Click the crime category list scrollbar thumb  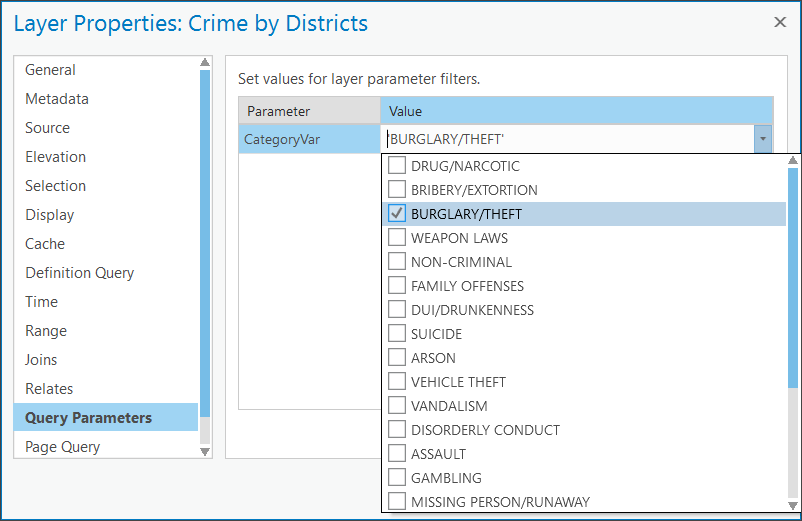[x=793, y=278]
